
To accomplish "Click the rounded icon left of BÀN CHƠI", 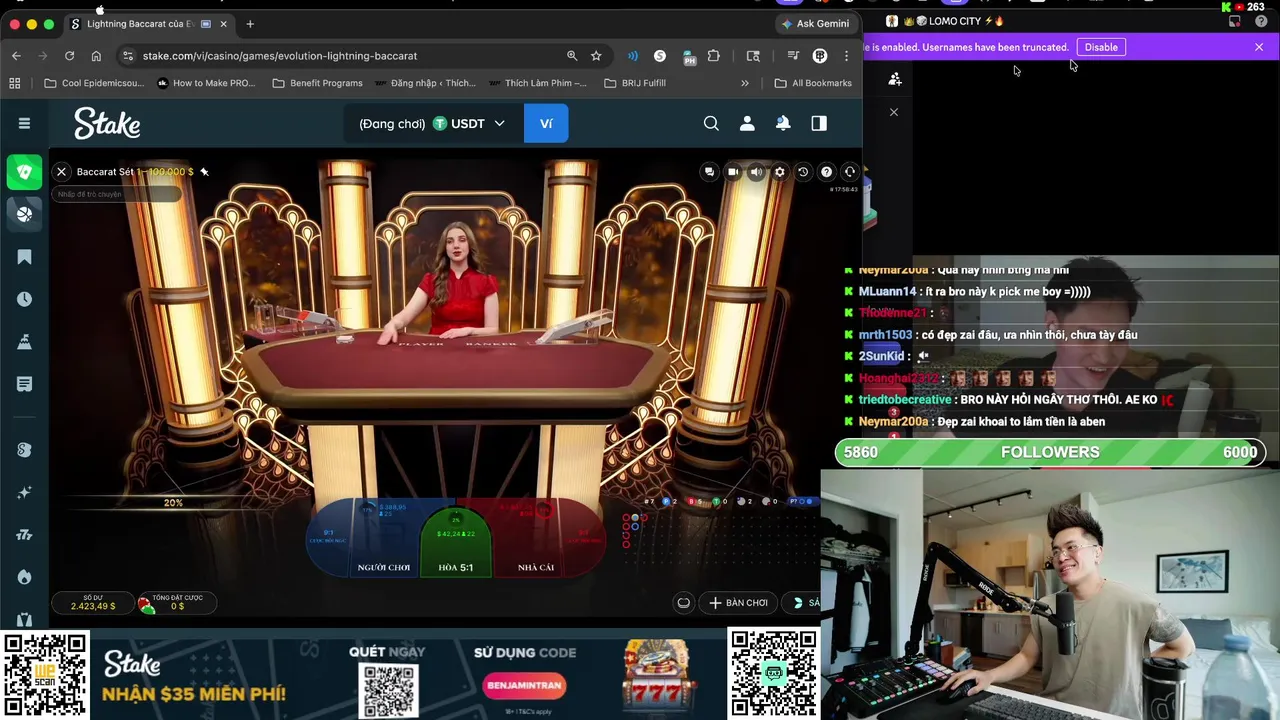I will [x=684, y=603].
